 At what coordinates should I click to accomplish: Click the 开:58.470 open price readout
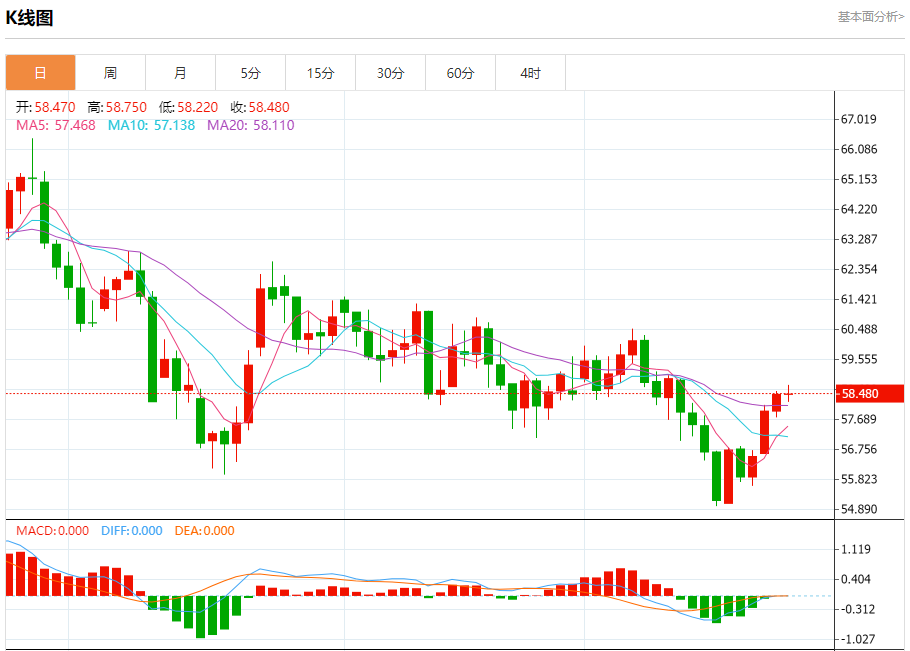click(x=45, y=107)
